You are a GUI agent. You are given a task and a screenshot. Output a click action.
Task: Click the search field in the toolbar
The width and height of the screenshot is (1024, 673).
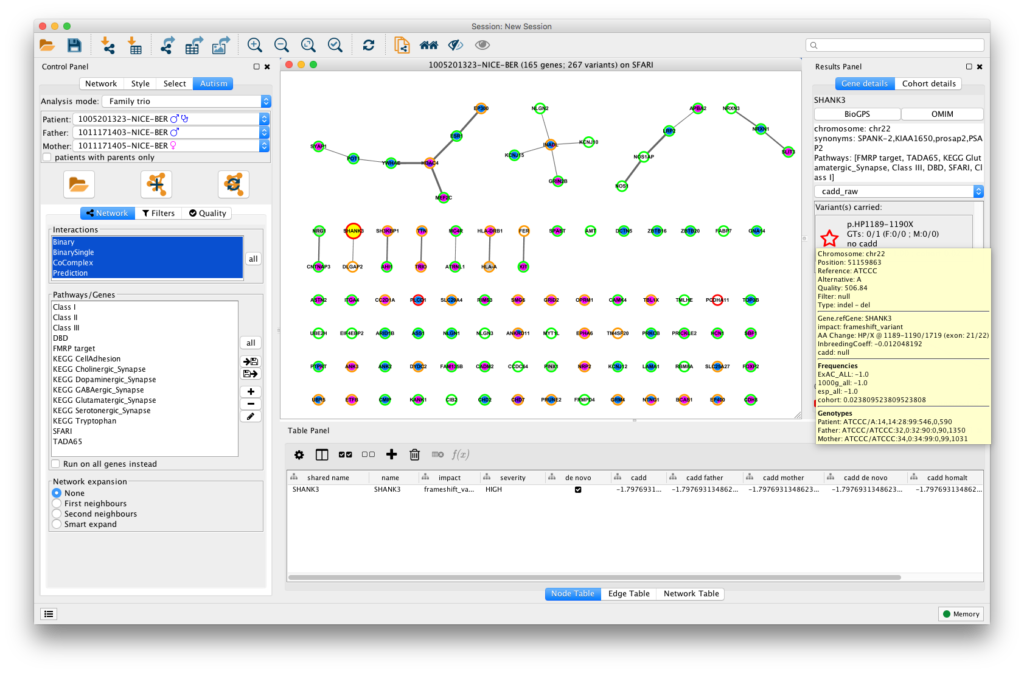[x=897, y=45]
